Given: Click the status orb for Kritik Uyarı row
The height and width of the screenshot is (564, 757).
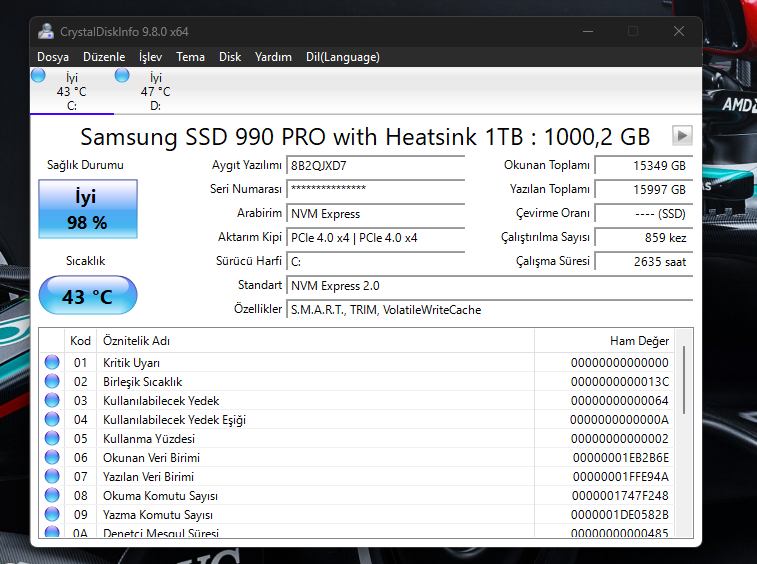Looking at the screenshot, I should click(x=52, y=362).
